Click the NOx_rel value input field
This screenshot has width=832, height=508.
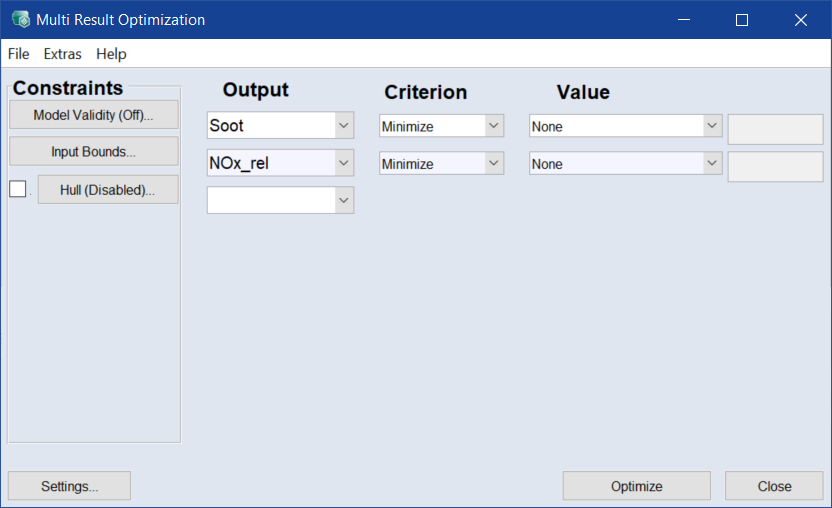[x=775, y=166]
